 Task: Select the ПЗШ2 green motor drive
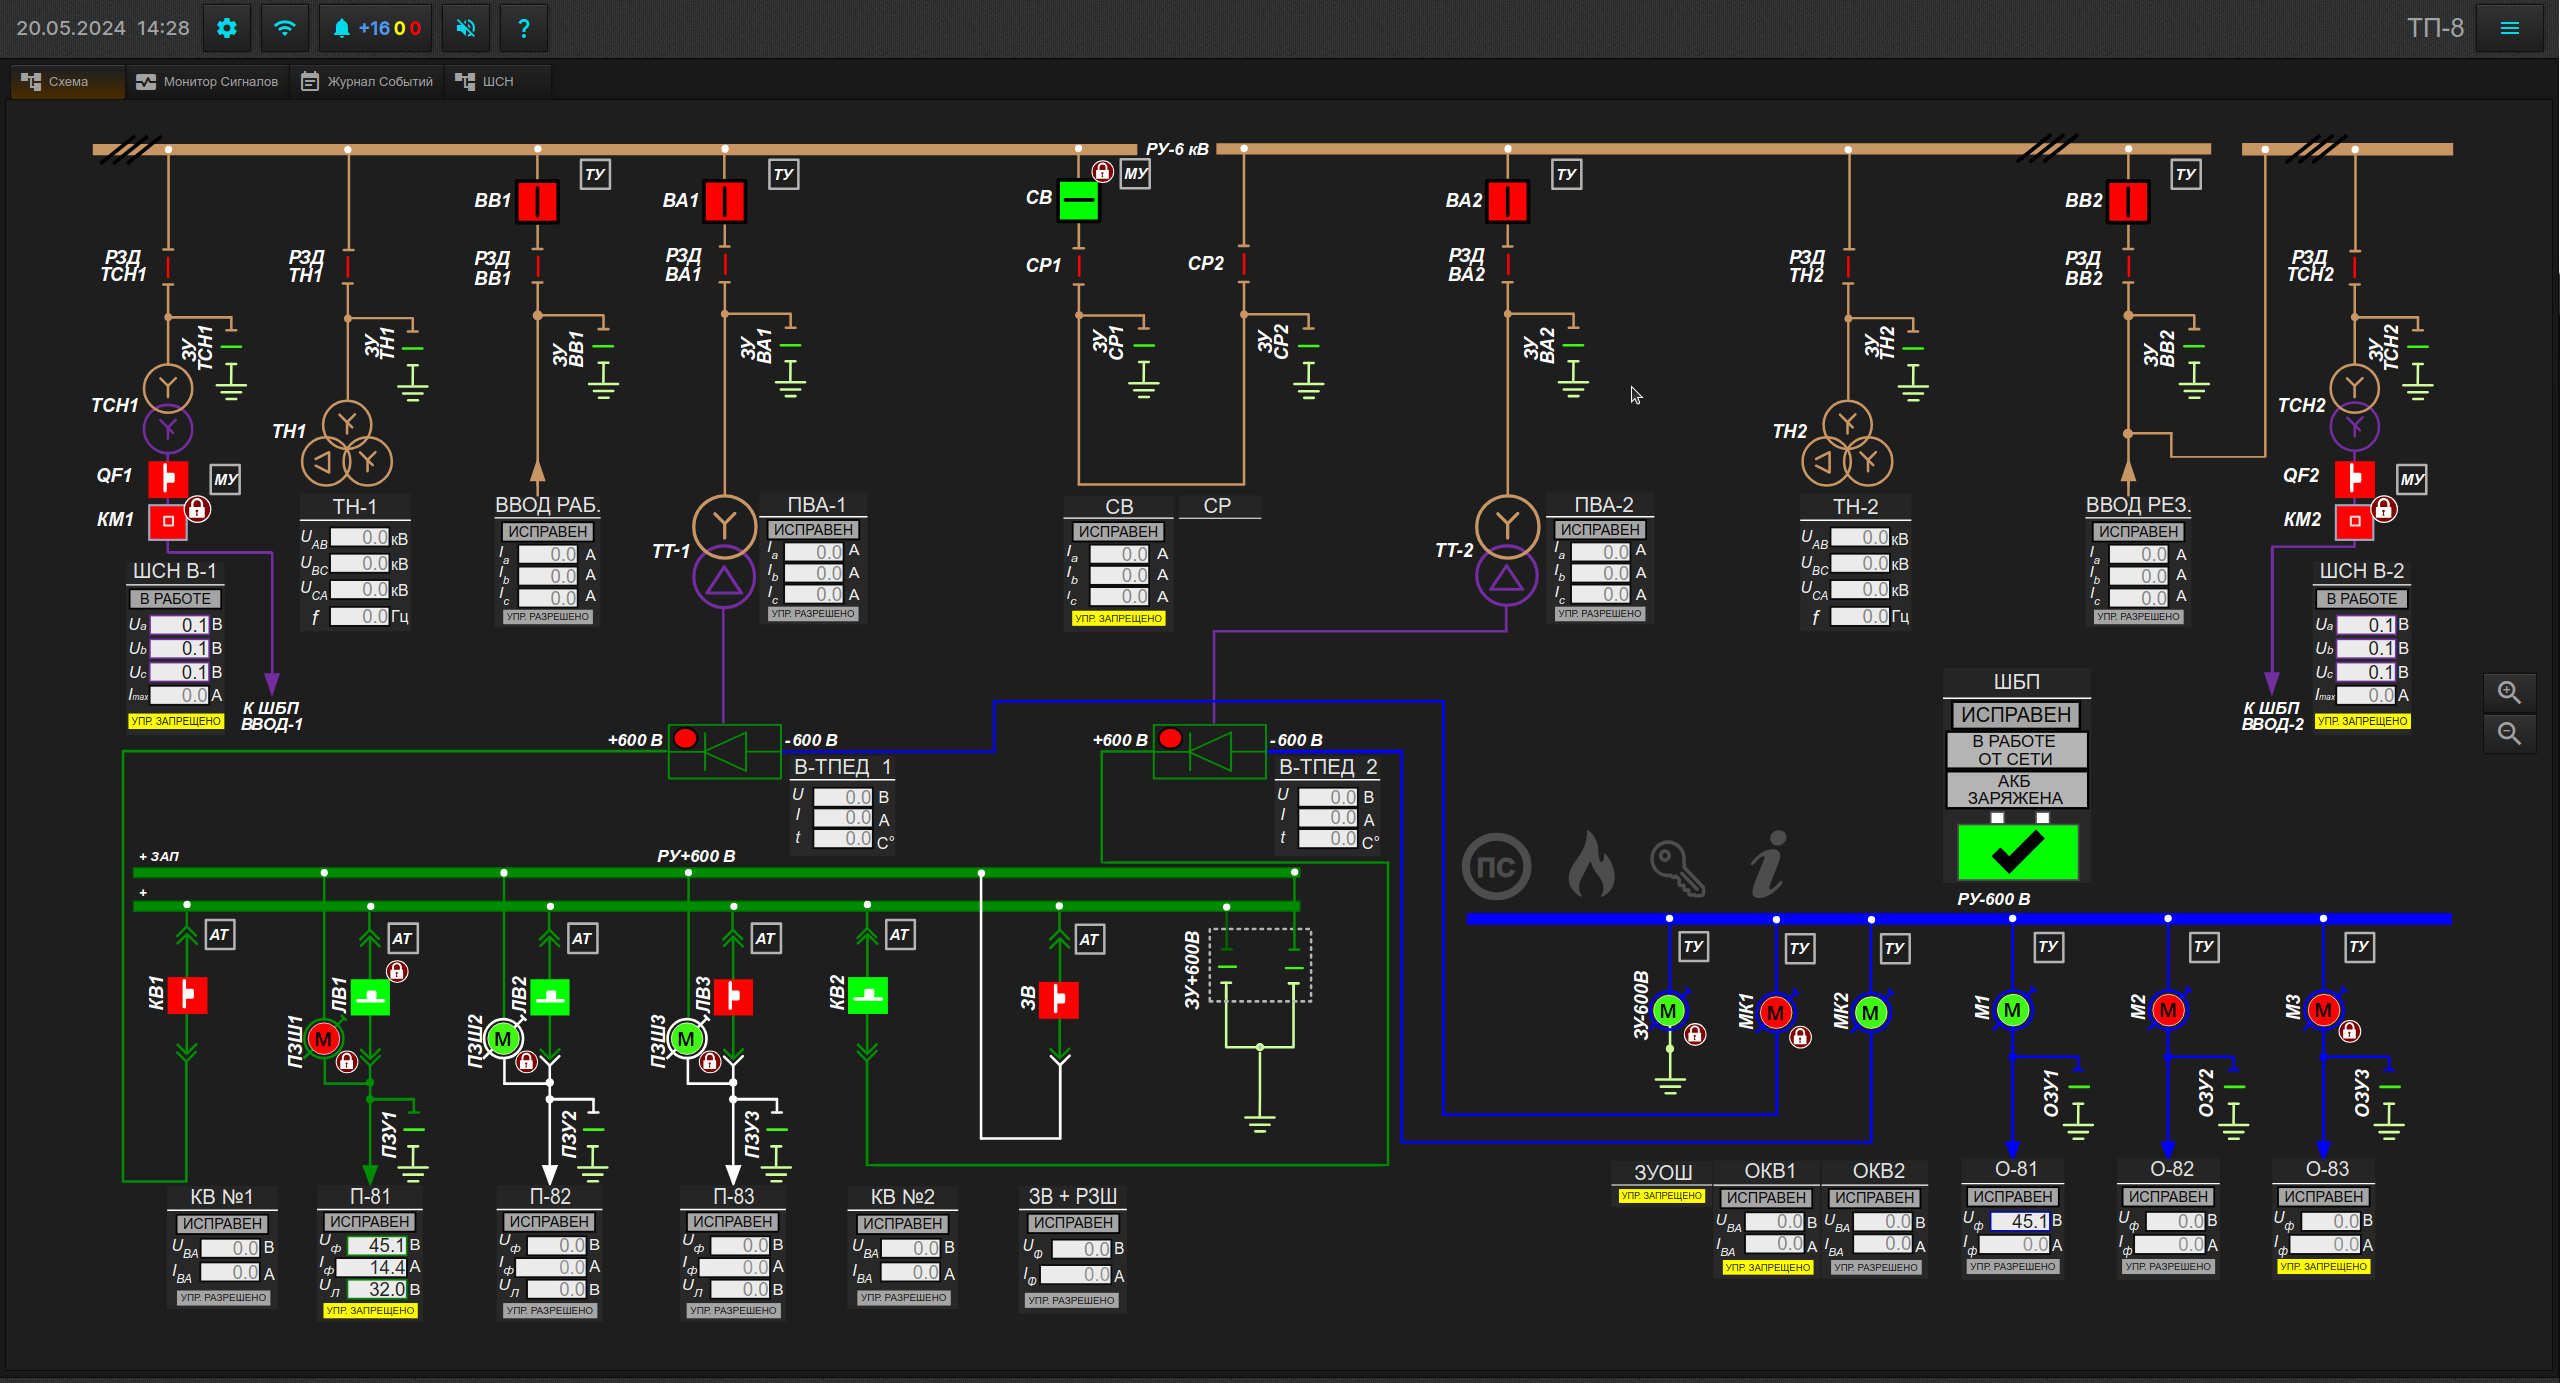tap(503, 1039)
